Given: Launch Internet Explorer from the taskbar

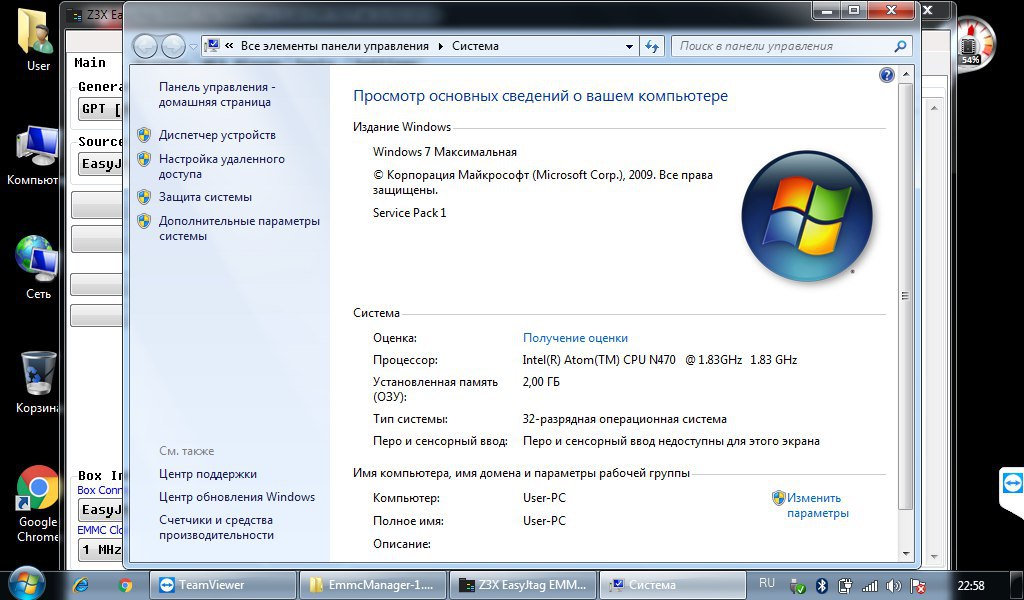Looking at the screenshot, I should (x=81, y=585).
